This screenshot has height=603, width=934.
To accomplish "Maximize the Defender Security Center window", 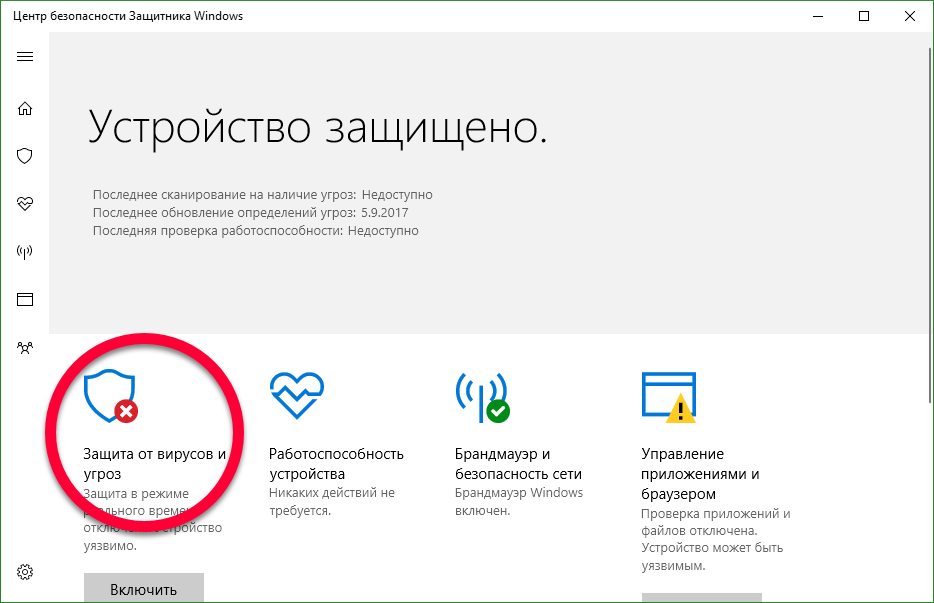I will click(x=864, y=16).
